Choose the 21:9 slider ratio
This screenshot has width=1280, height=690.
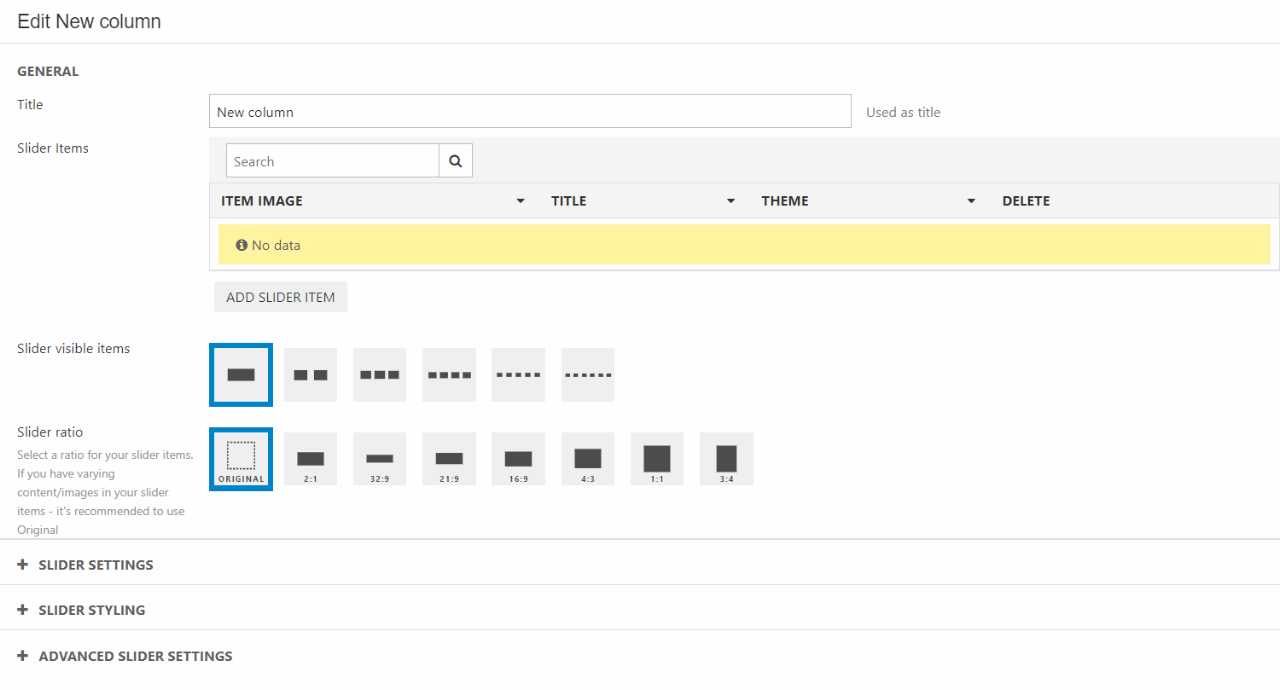pos(449,459)
